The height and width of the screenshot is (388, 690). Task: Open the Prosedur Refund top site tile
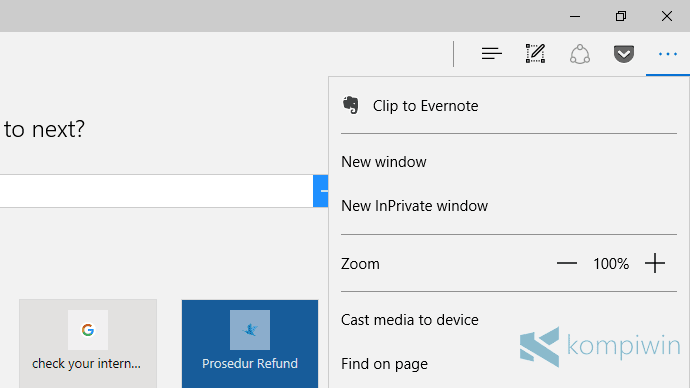pos(250,344)
